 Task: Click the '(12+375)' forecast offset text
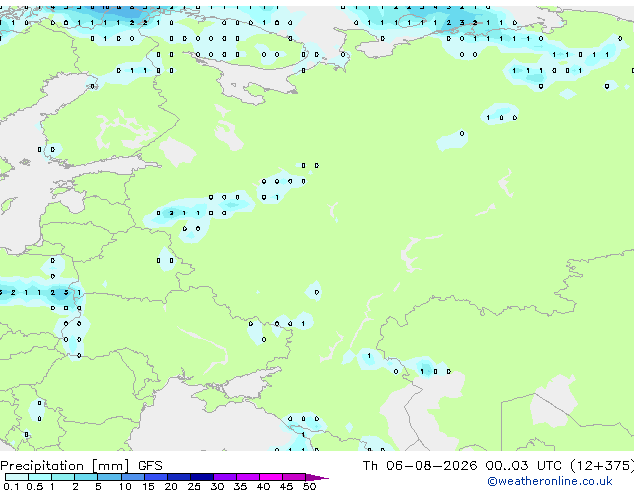tap(602, 466)
